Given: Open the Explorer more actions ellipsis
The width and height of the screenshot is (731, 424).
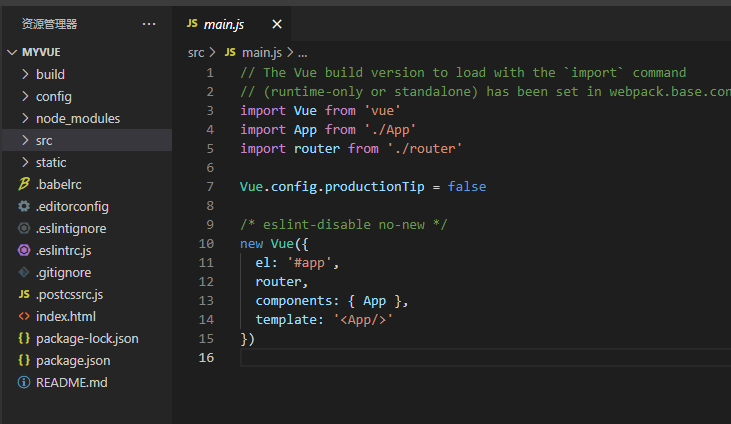Looking at the screenshot, I should click(149, 24).
